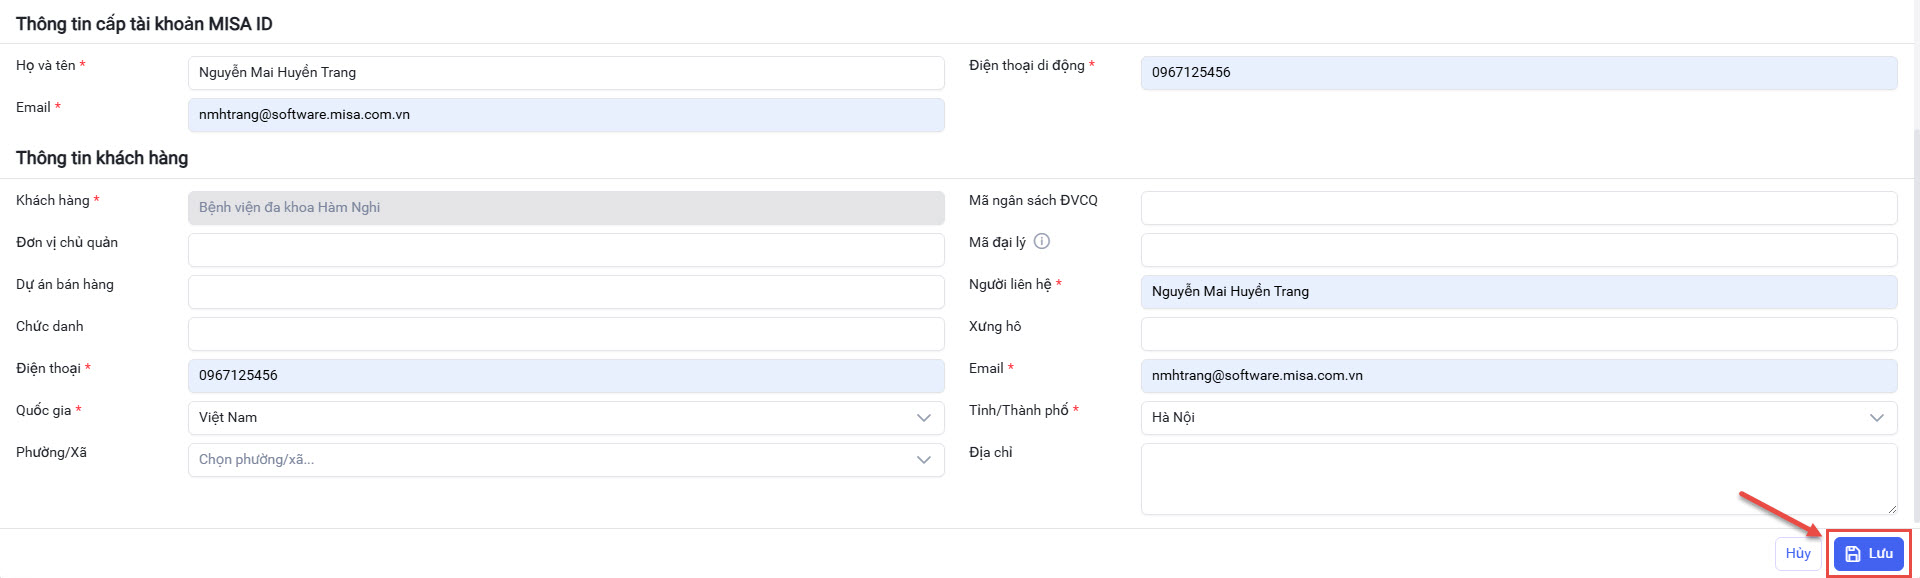The width and height of the screenshot is (1920, 578).
Task: Focus the MISA ID Email field
Action: [566, 115]
